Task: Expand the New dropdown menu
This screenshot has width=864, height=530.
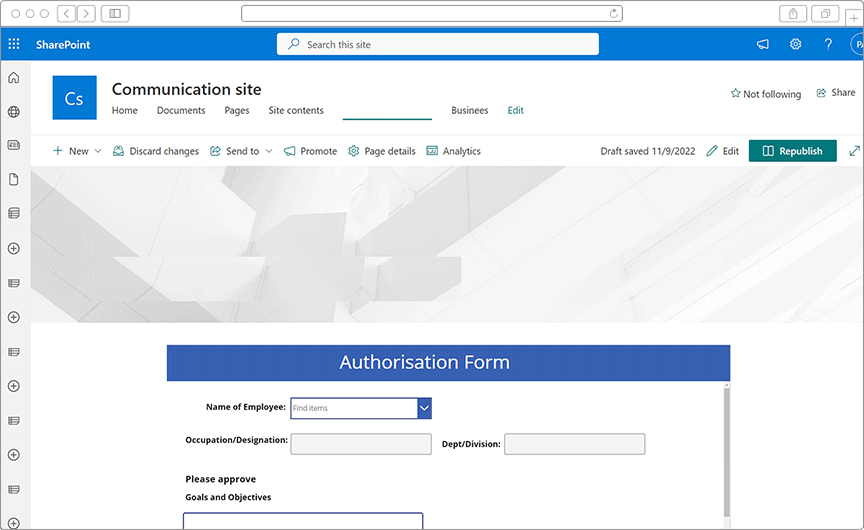Action: pyautogui.click(x=77, y=151)
